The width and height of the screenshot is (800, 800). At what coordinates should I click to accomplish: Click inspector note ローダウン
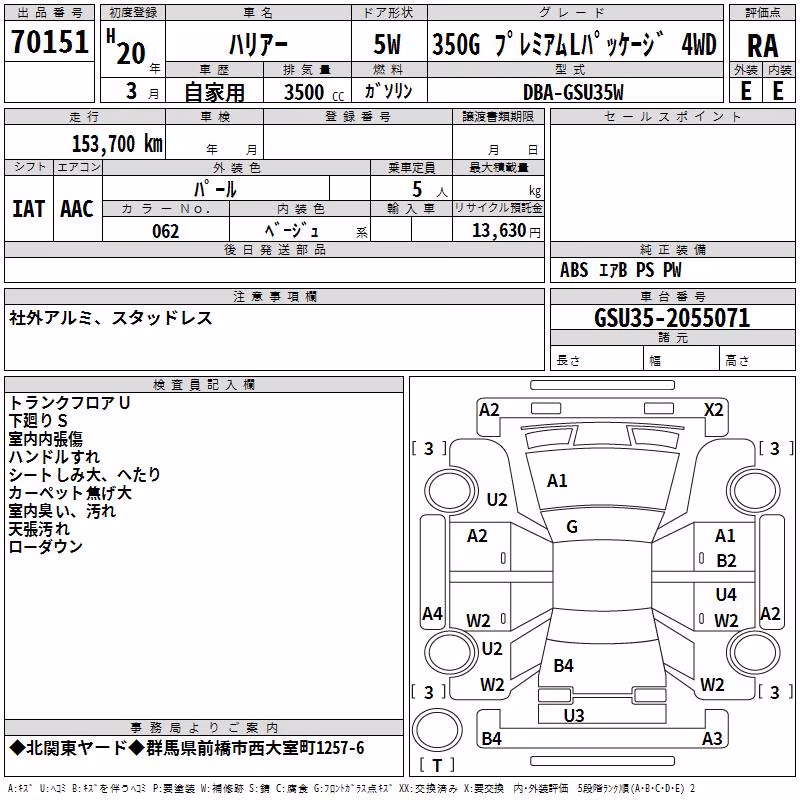[x=45, y=546]
